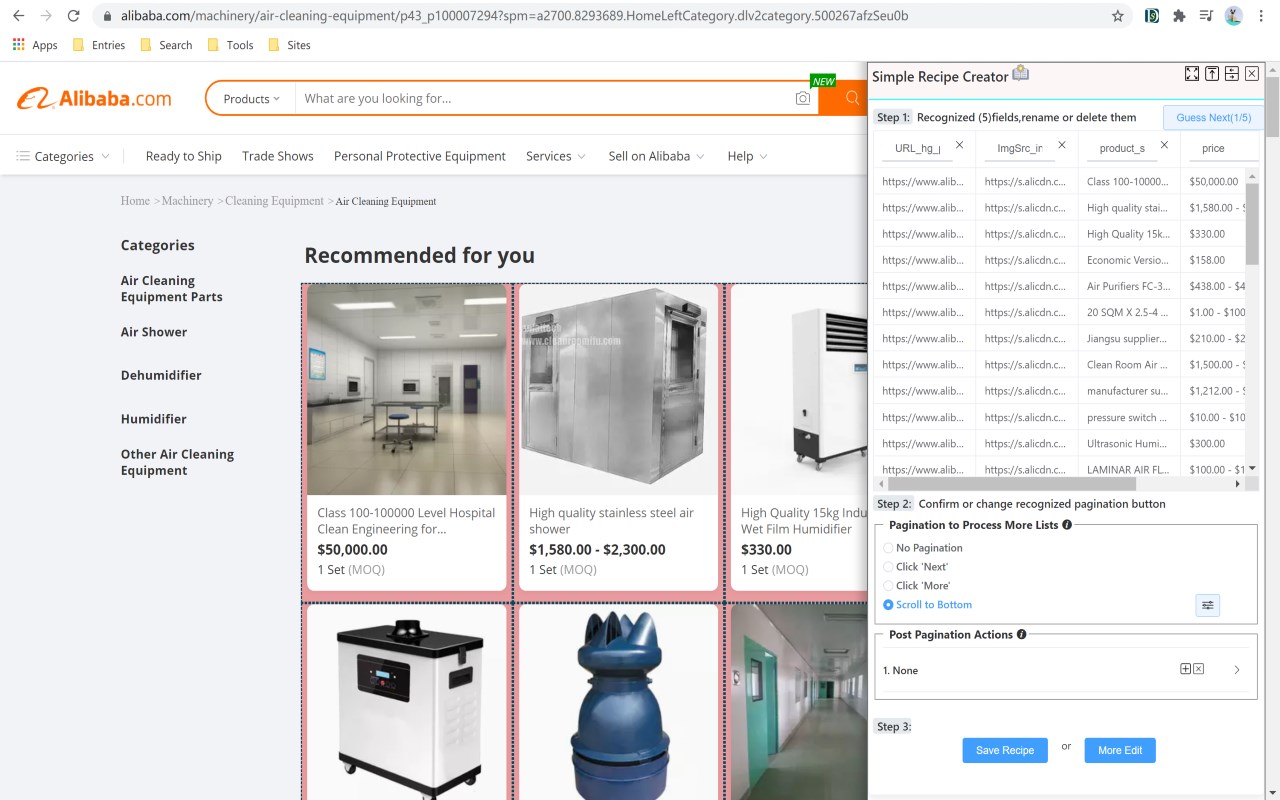Open the Trade Shows menu item
Image resolution: width=1280 pixels, height=800 pixels.
(x=278, y=156)
